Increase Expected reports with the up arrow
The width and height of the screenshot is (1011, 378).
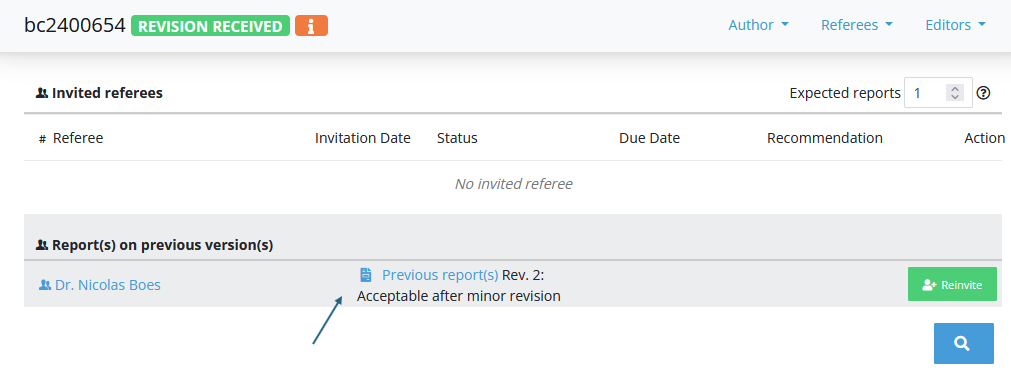(x=955, y=89)
